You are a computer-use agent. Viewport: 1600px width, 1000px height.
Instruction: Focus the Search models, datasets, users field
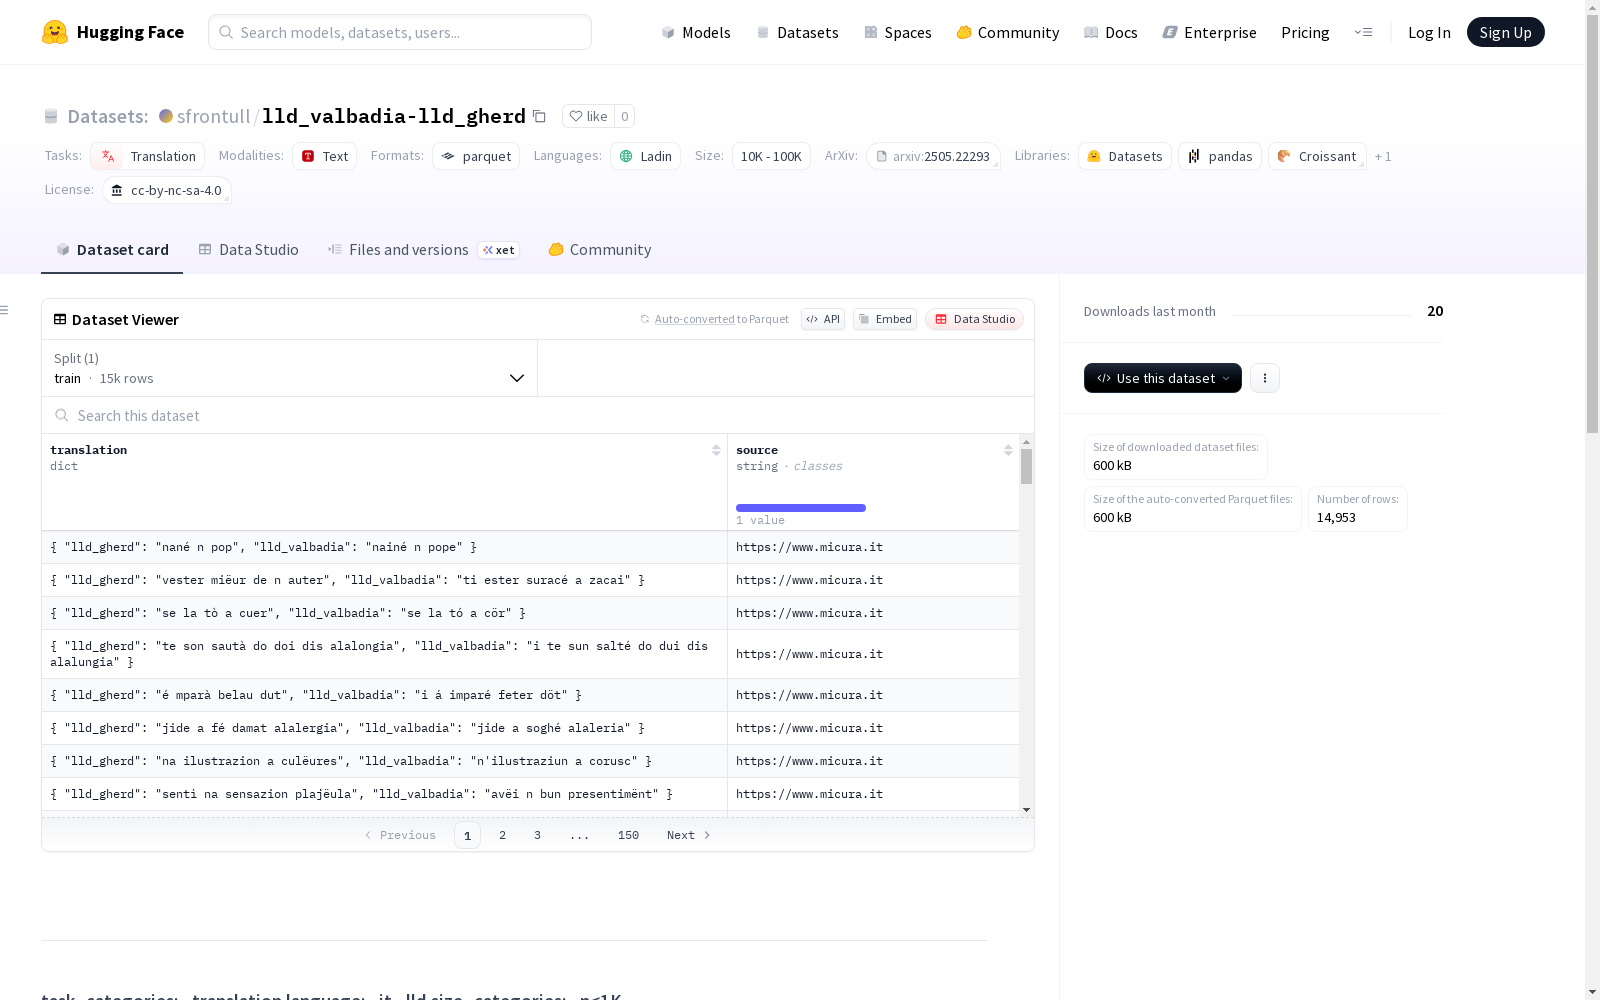coord(400,32)
